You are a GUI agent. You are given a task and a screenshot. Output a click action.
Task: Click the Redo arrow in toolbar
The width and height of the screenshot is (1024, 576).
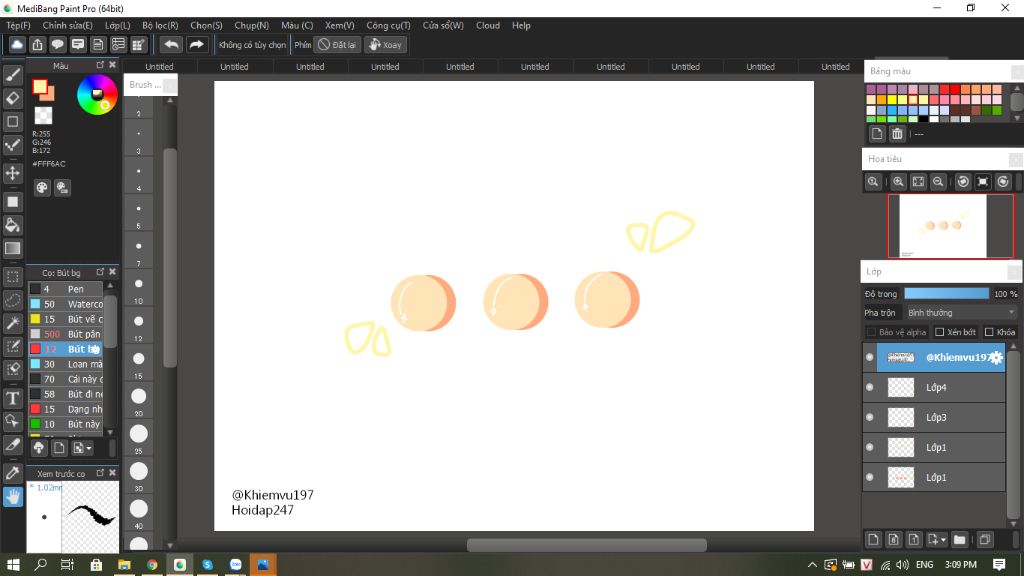point(196,44)
